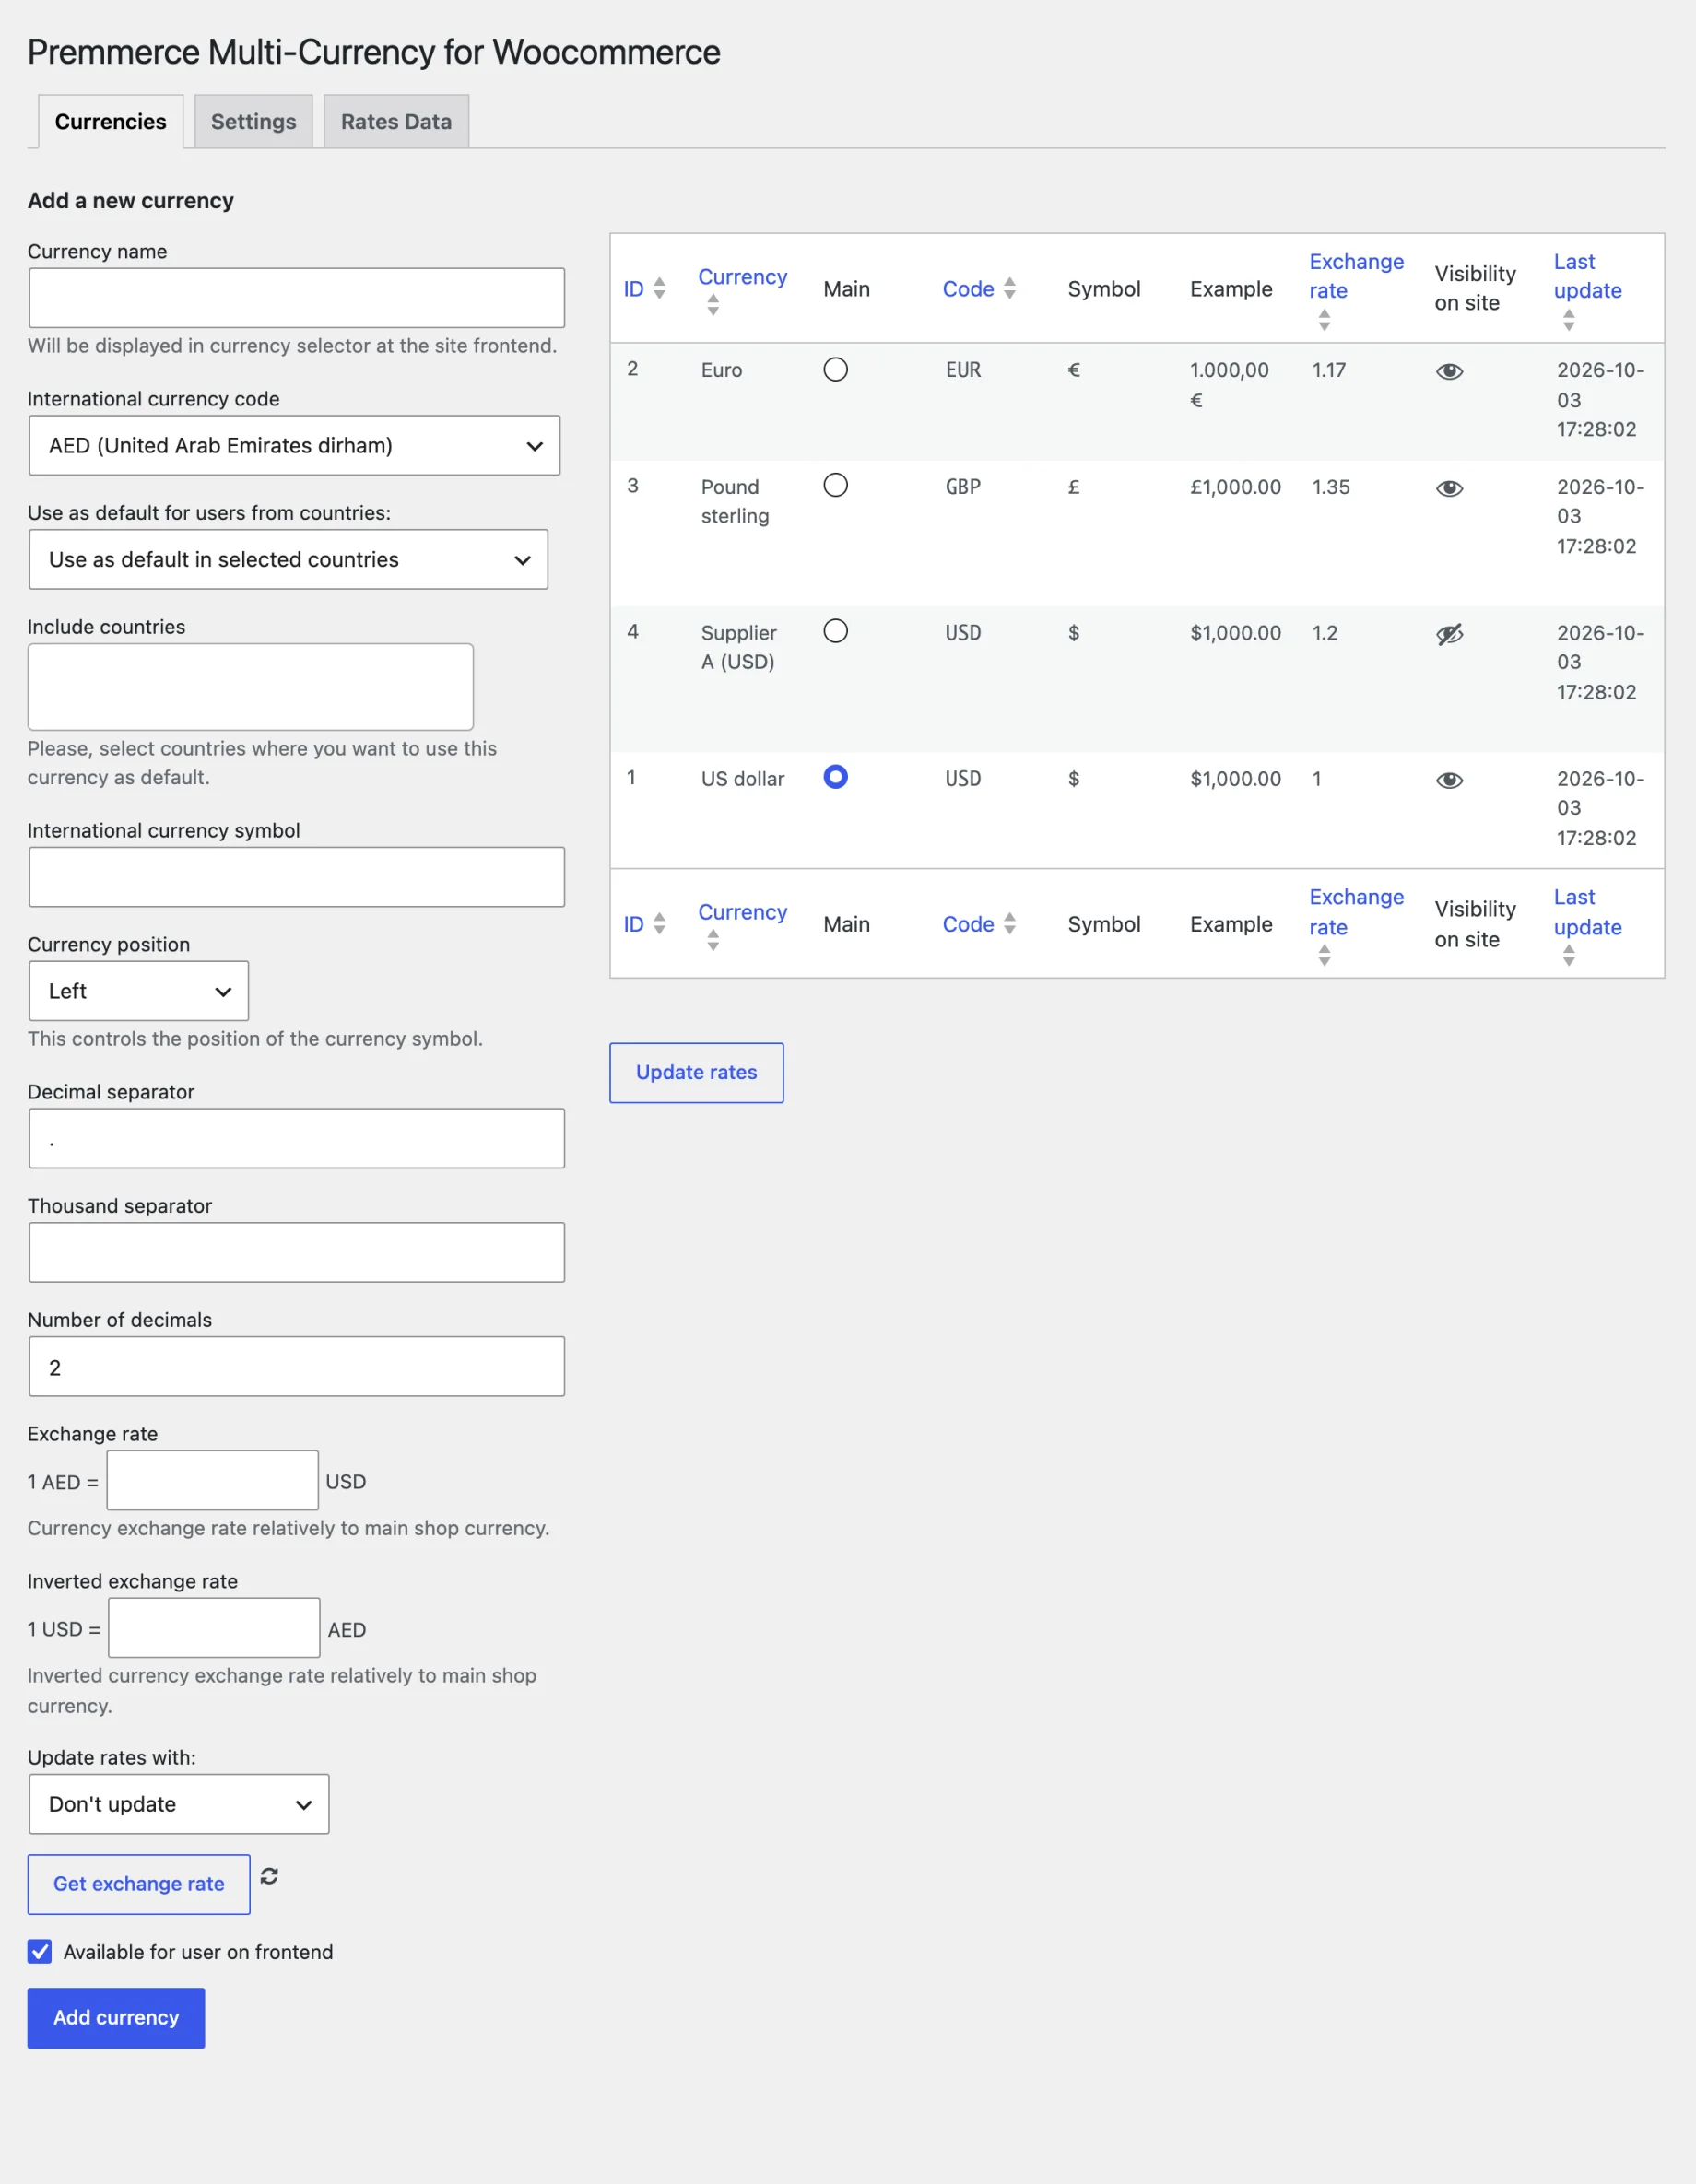
Task: Sort arrows under Currency in the top header
Action: (713, 305)
